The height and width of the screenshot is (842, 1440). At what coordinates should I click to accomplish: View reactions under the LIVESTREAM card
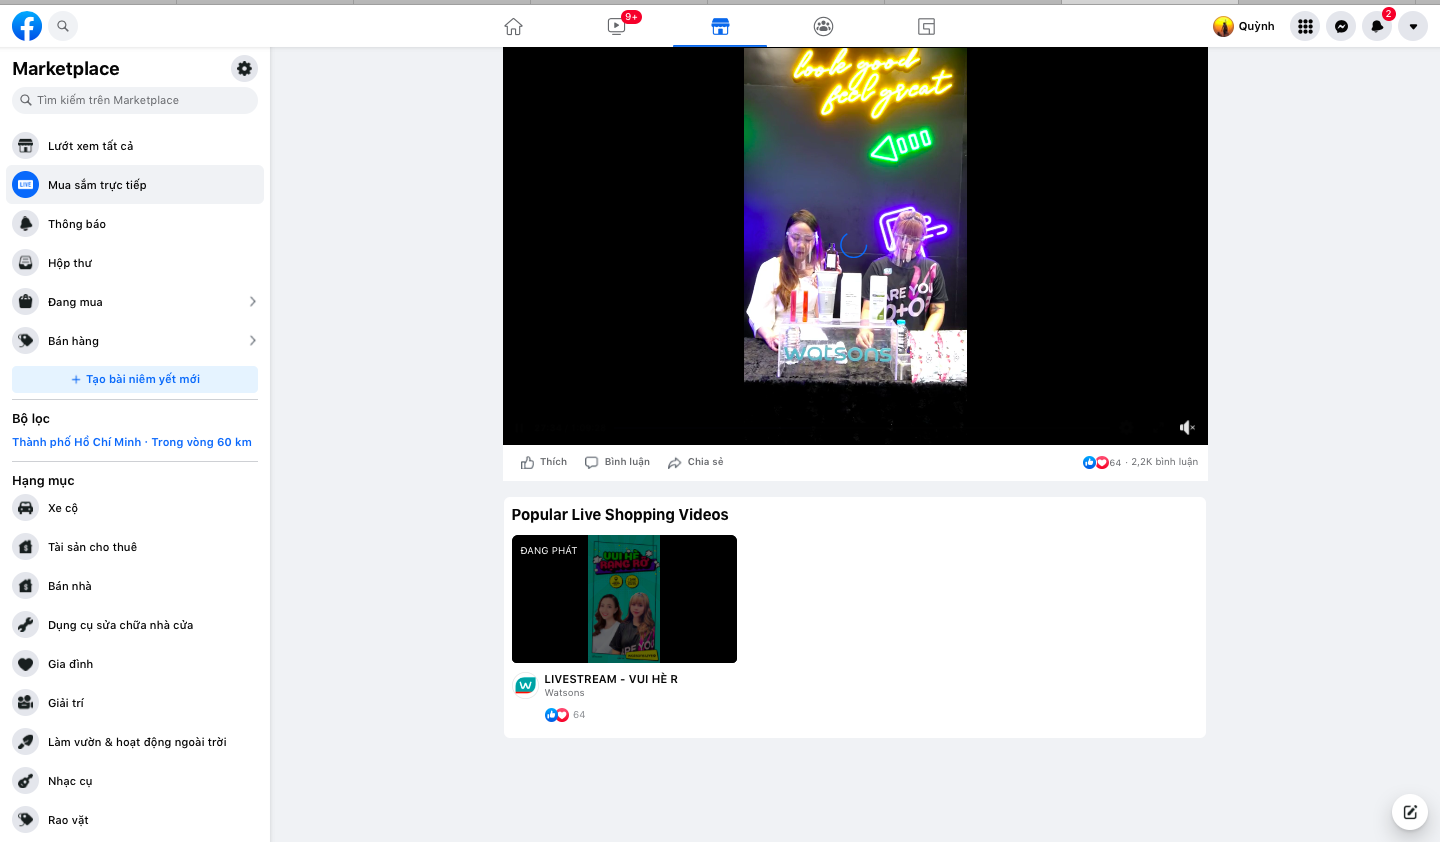point(565,715)
